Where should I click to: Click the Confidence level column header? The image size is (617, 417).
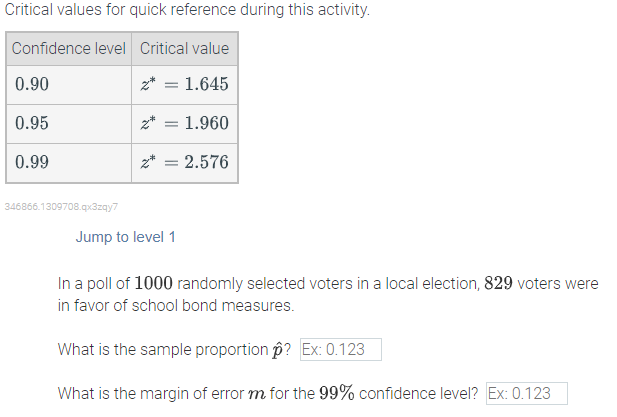tap(69, 49)
